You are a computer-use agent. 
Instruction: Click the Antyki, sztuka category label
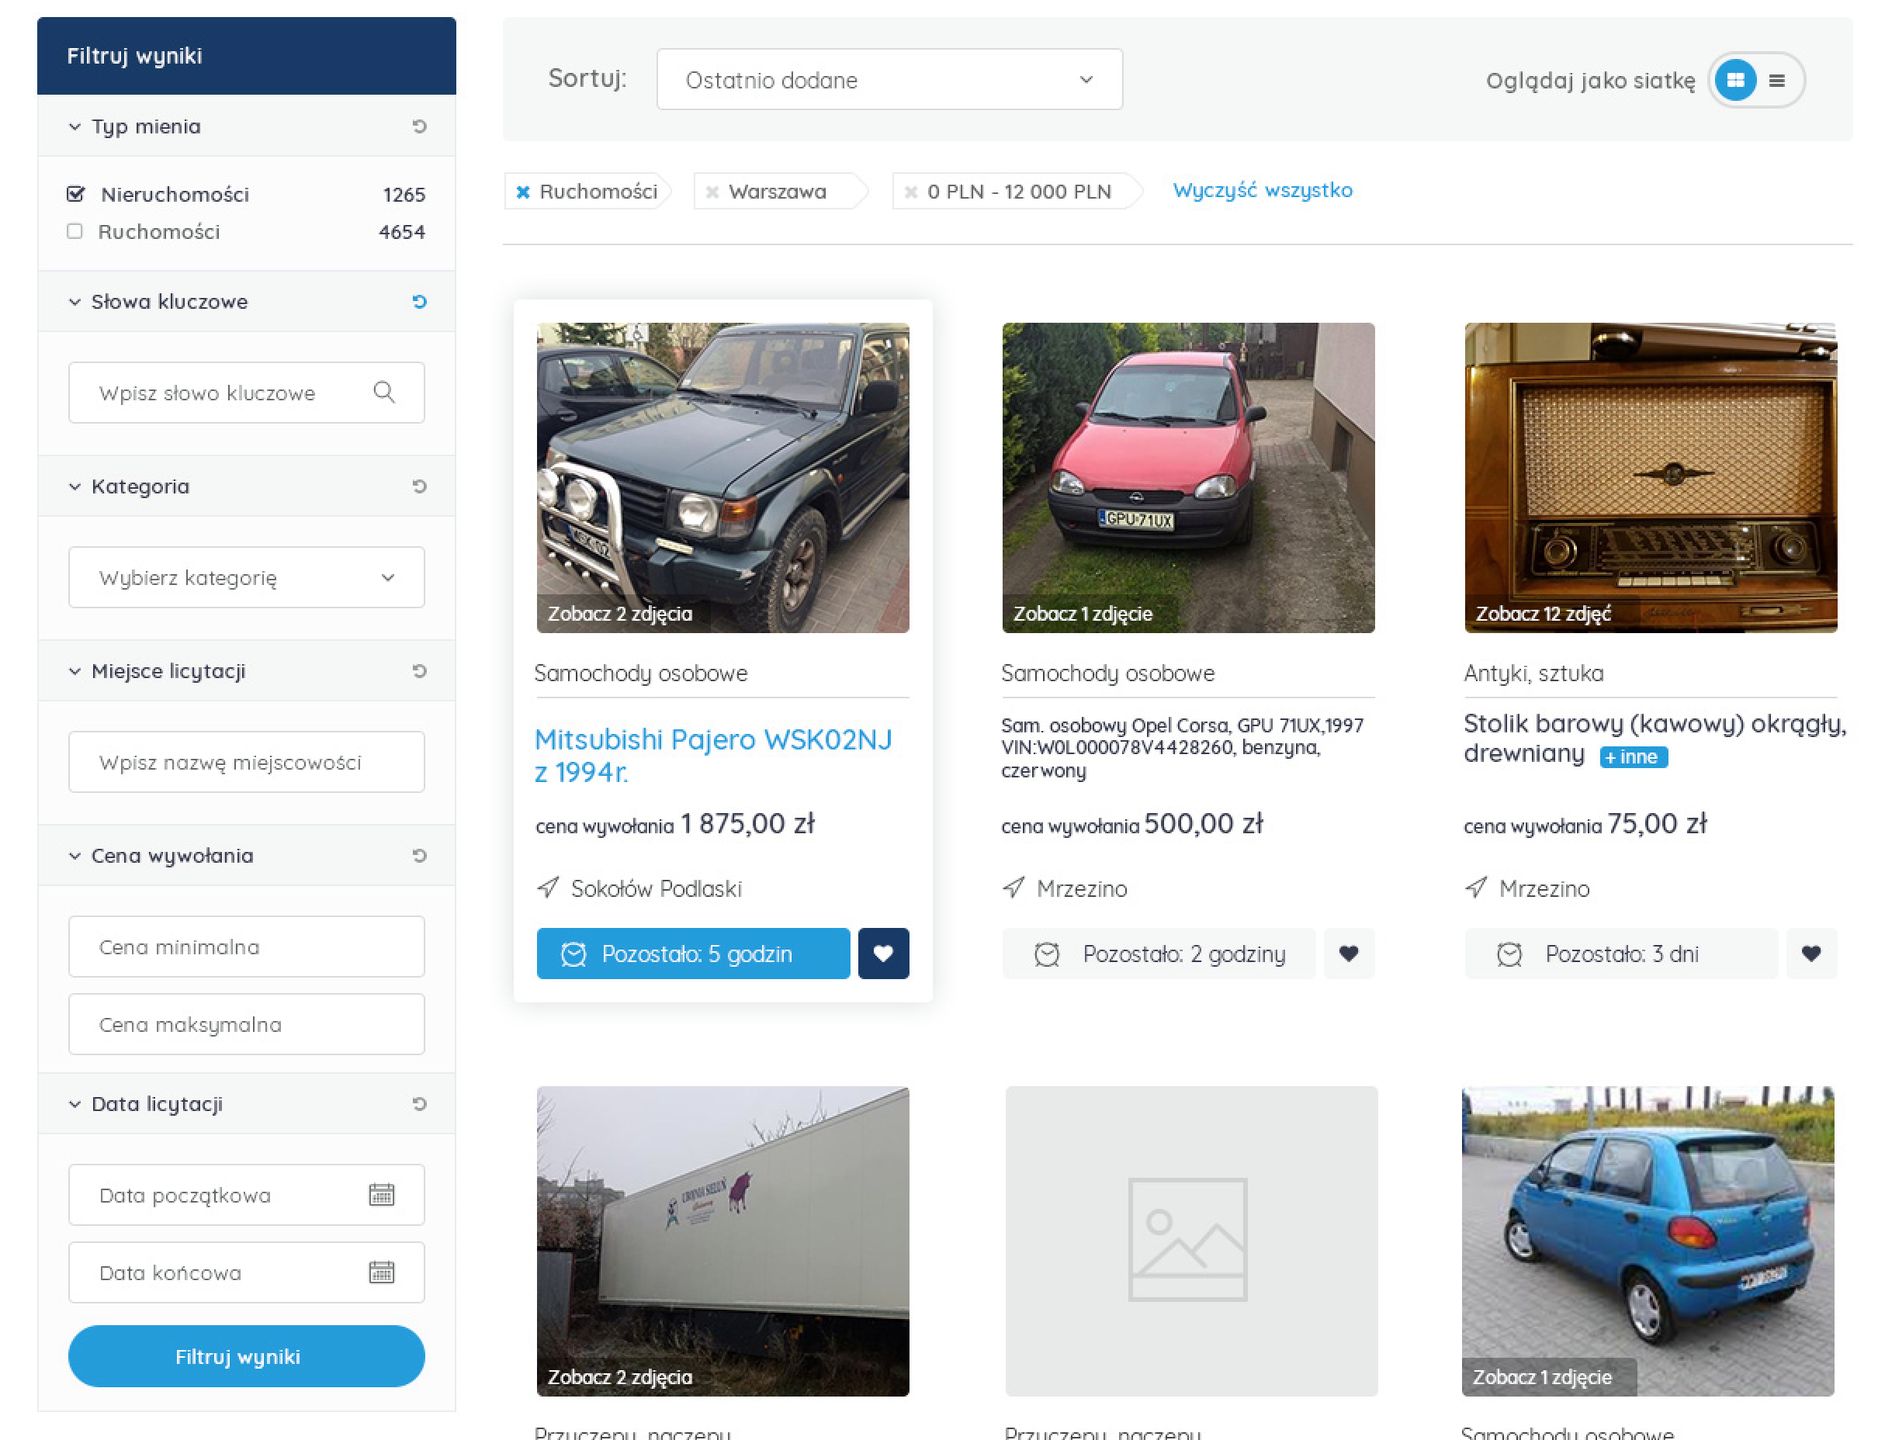click(x=1533, y=673)
